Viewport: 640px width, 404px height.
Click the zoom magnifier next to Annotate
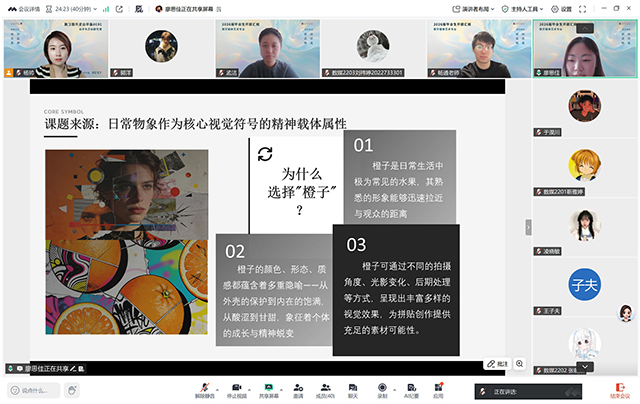(521, 364)
